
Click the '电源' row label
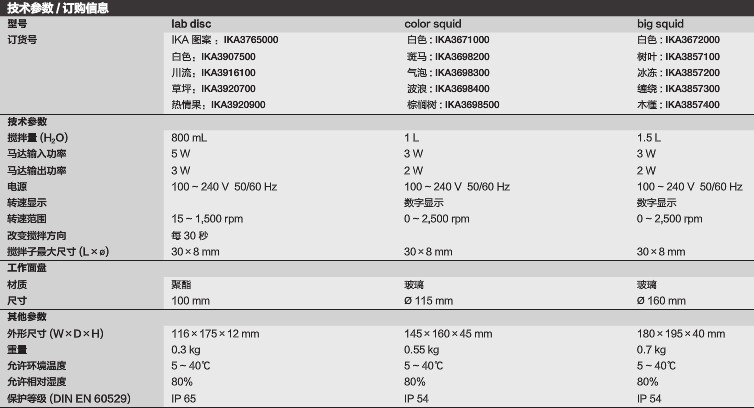click(17, 186)
